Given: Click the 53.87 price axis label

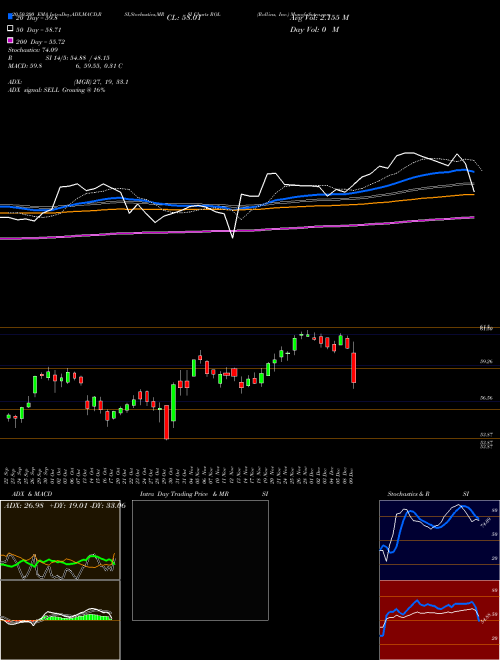Looking at the screenshot, I should coord(486,434).
